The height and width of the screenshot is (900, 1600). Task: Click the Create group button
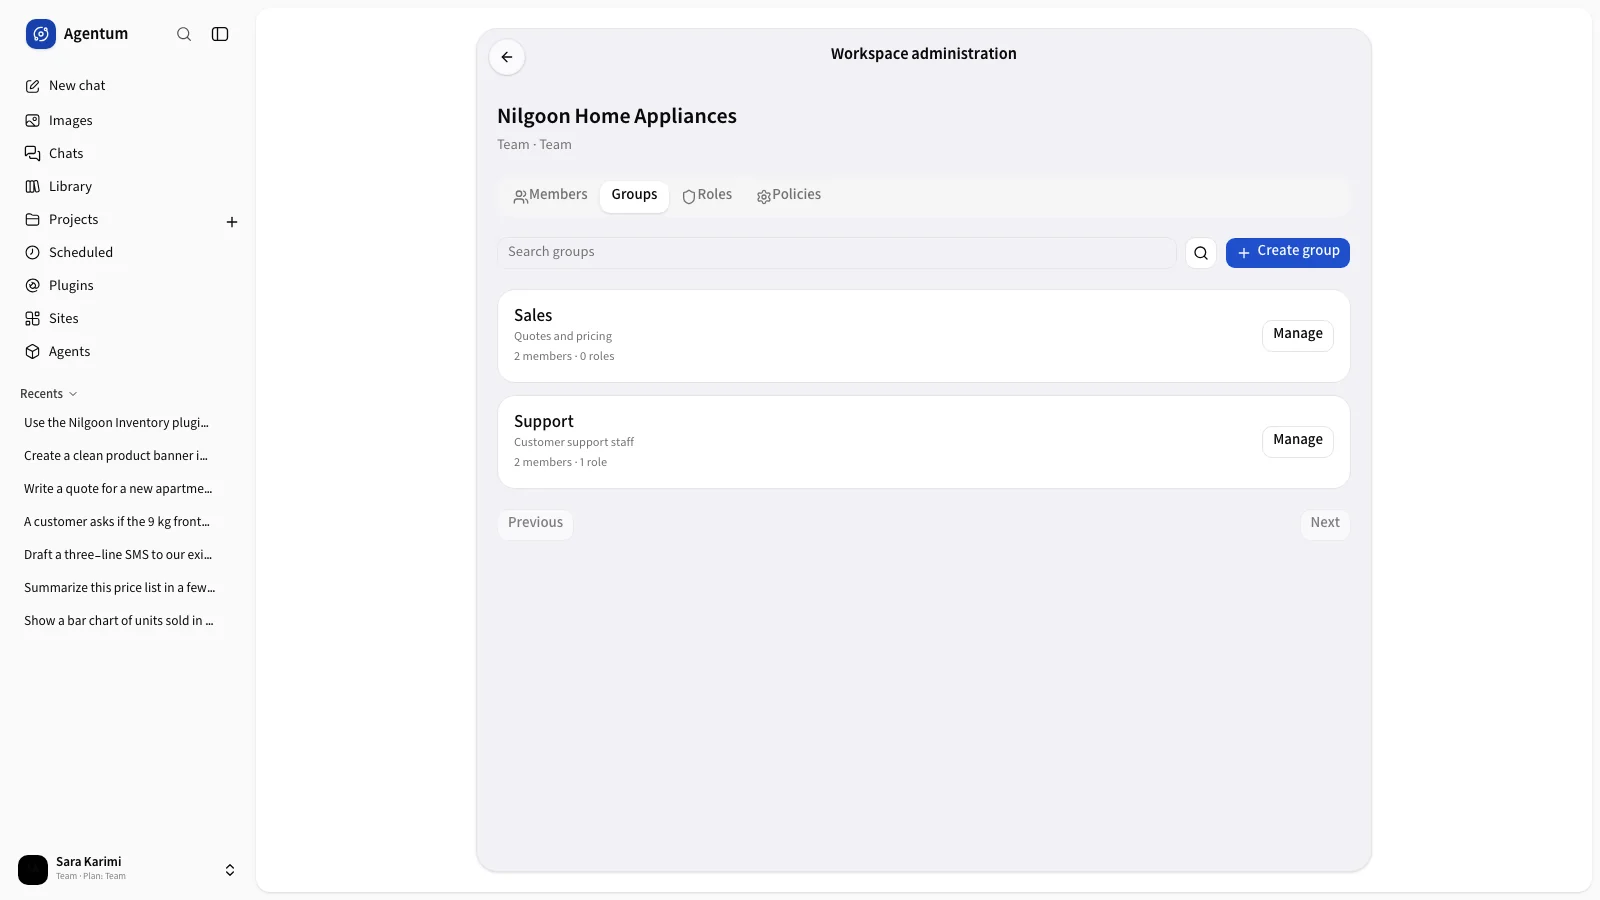pyautogui.click(x=1288, y=253)
